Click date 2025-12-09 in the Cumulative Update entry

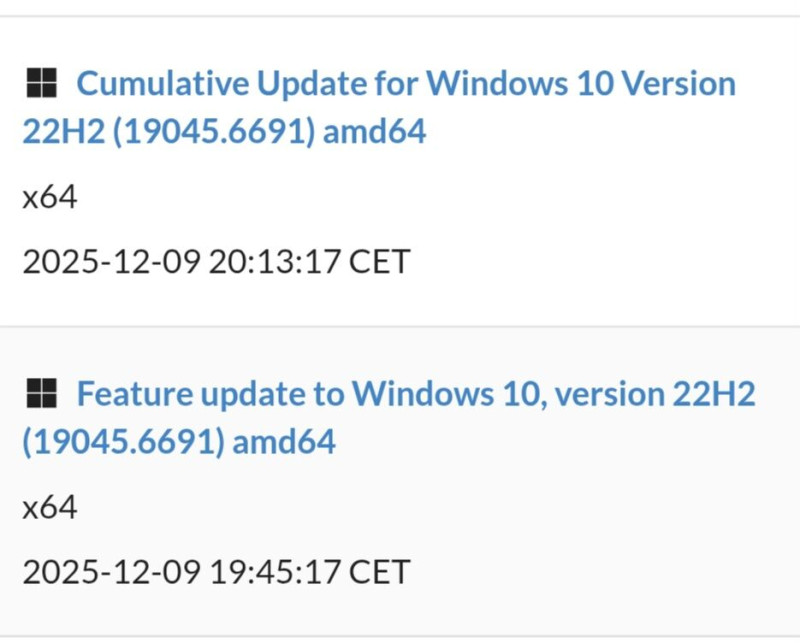(111, 262)
